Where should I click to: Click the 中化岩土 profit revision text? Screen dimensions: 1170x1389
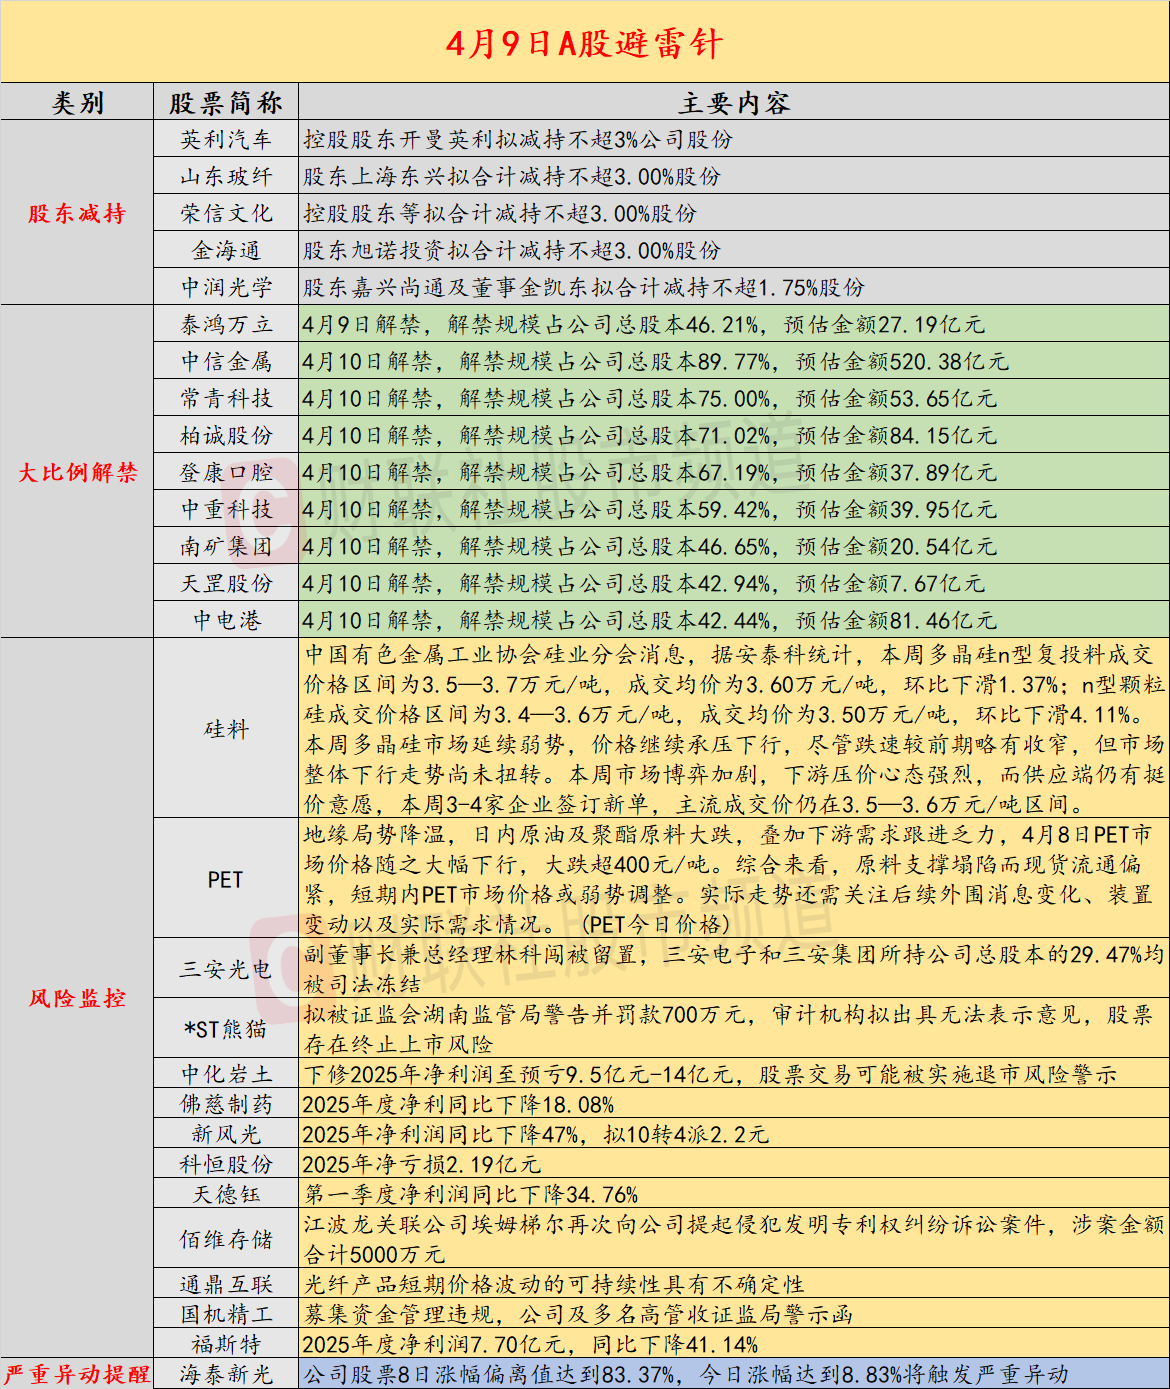pos(710,1075)
